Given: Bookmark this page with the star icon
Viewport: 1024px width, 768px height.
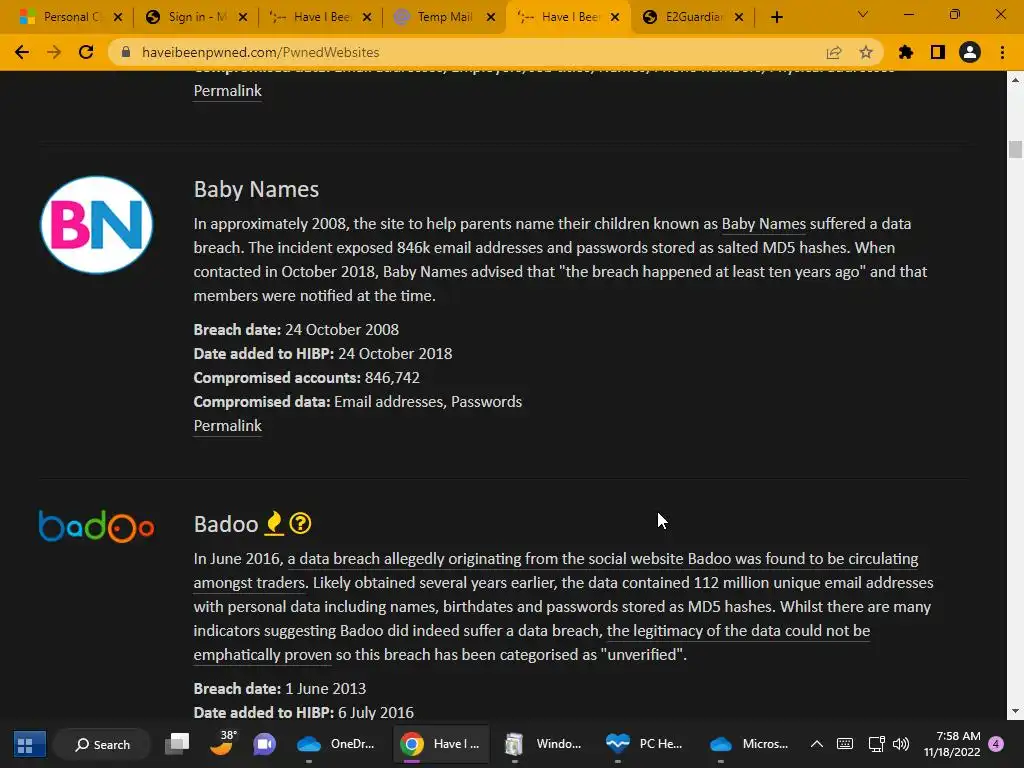Looking at the screenshot, I should [x=866, y=52].
